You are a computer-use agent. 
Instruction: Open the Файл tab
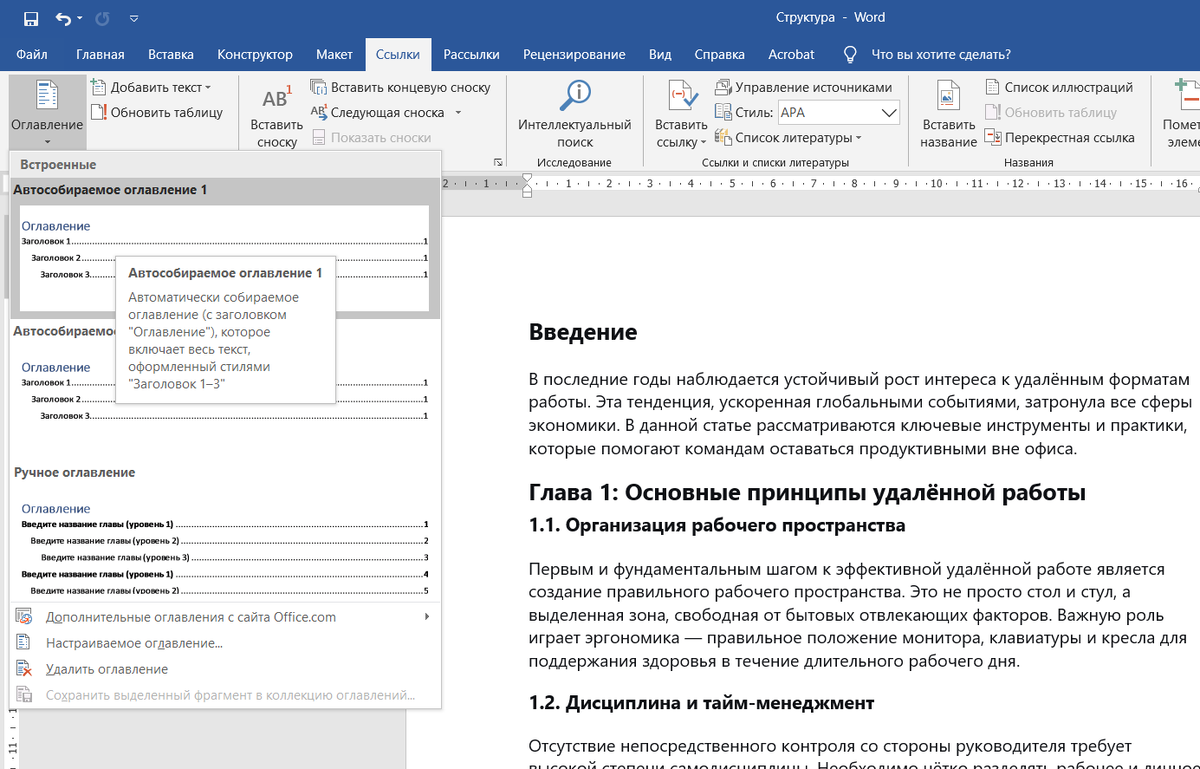coord(32,54)
